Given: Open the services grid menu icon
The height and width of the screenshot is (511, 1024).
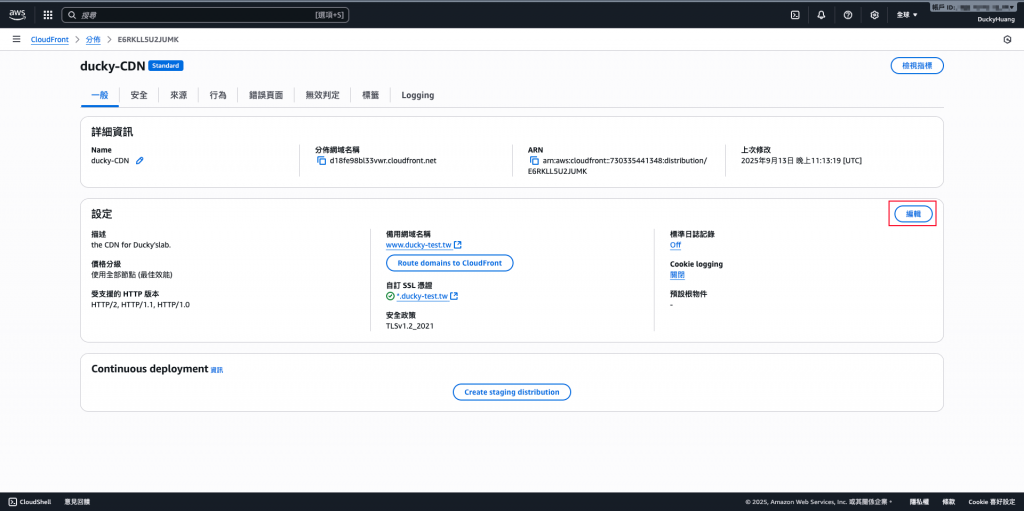Looking at the screenshot, I should [48, 14].
